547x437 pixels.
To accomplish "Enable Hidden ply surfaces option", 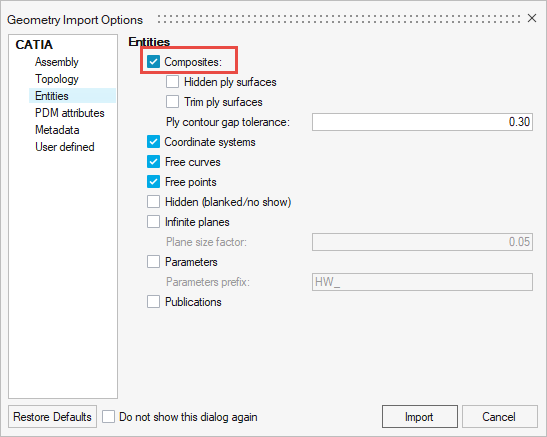I will coord(172,82).
